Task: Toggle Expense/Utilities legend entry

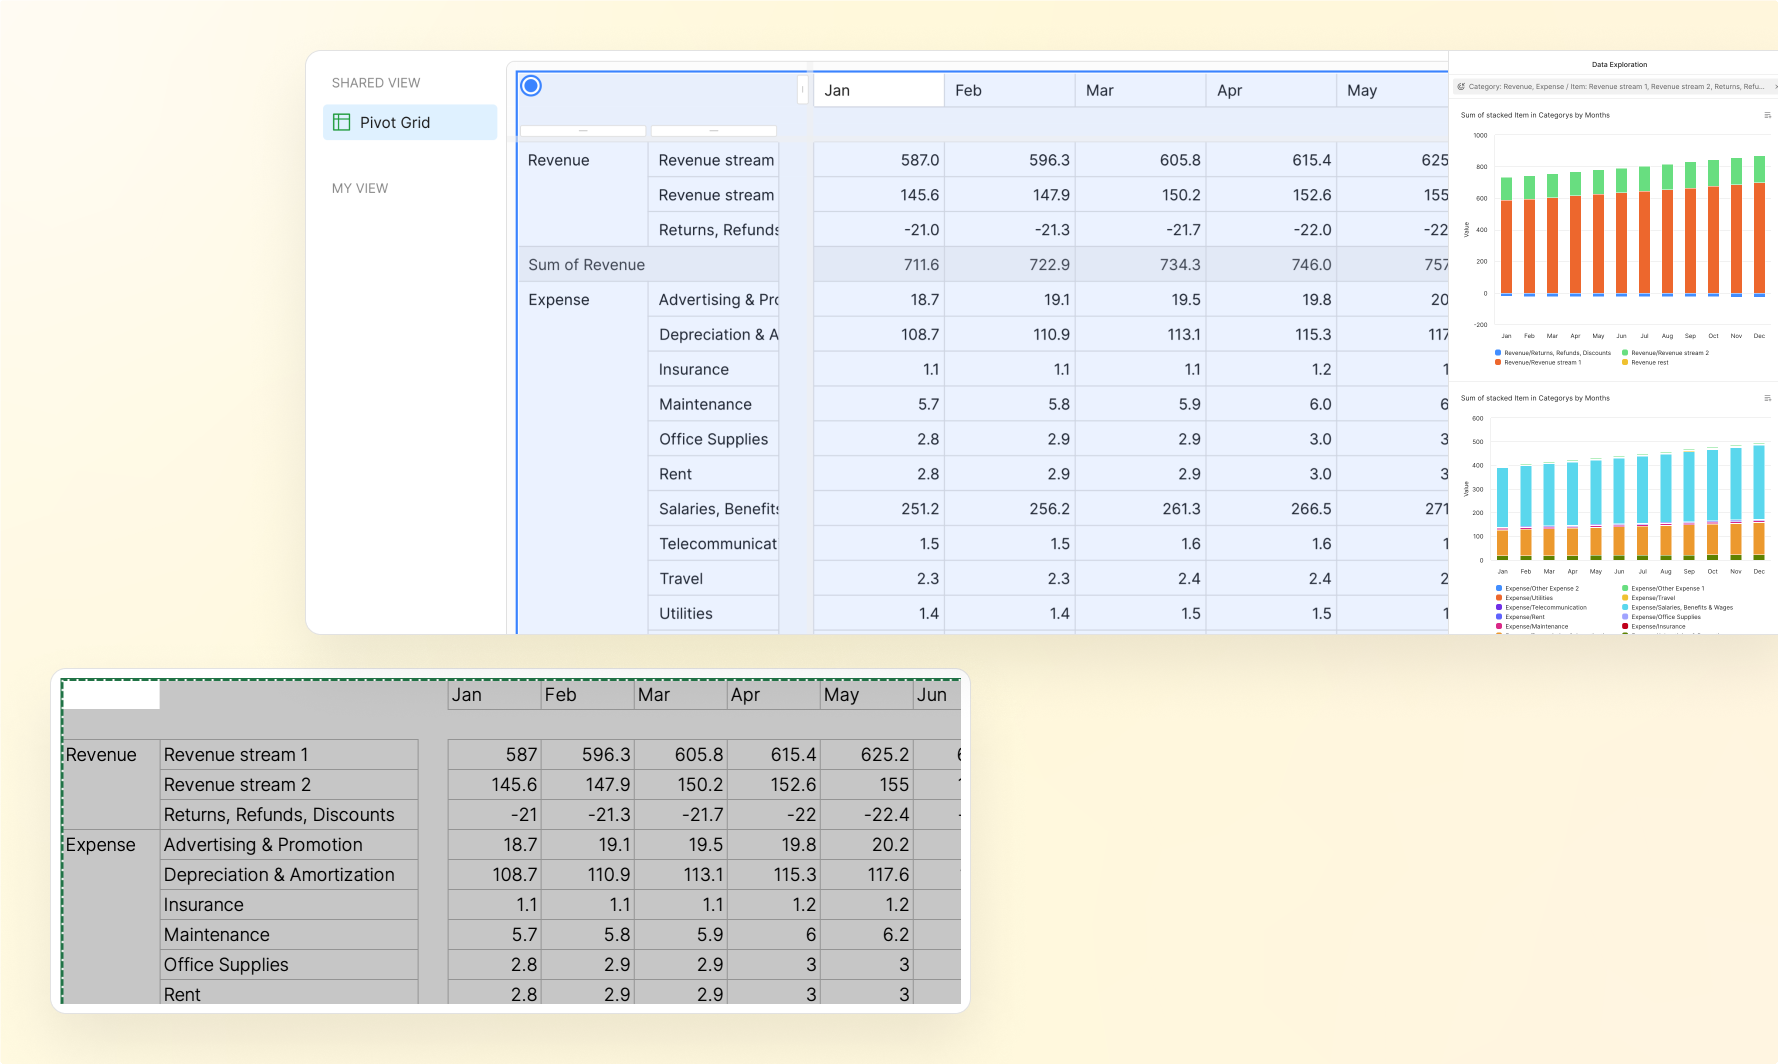Action: (x=1524, y=598)
